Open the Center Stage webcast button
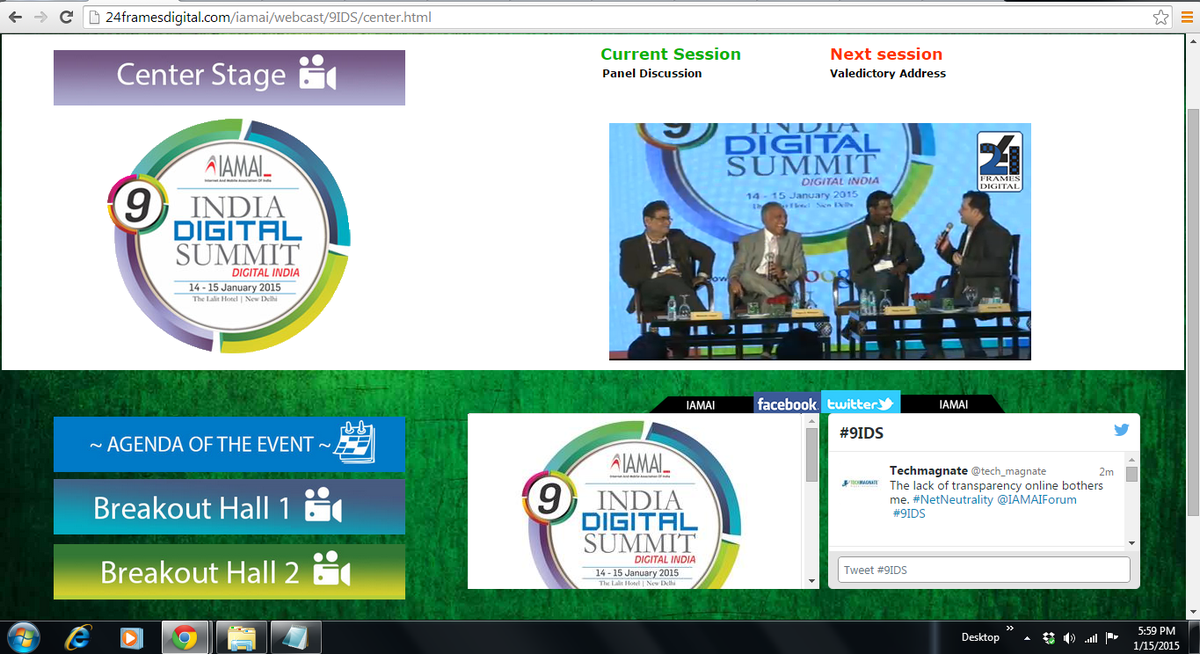The width and height of the screenshot is (1200, 654). 229,77
